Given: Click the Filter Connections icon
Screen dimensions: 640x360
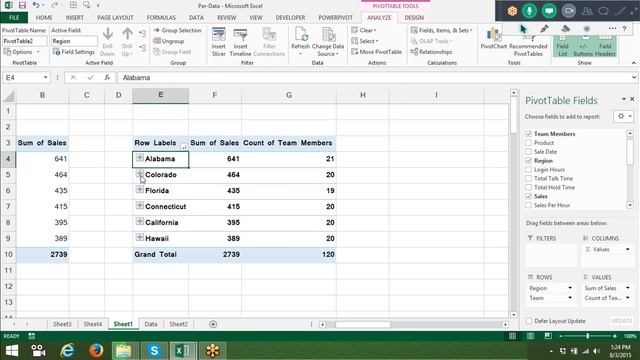Looking at the screenshot, I should [269, 42].
